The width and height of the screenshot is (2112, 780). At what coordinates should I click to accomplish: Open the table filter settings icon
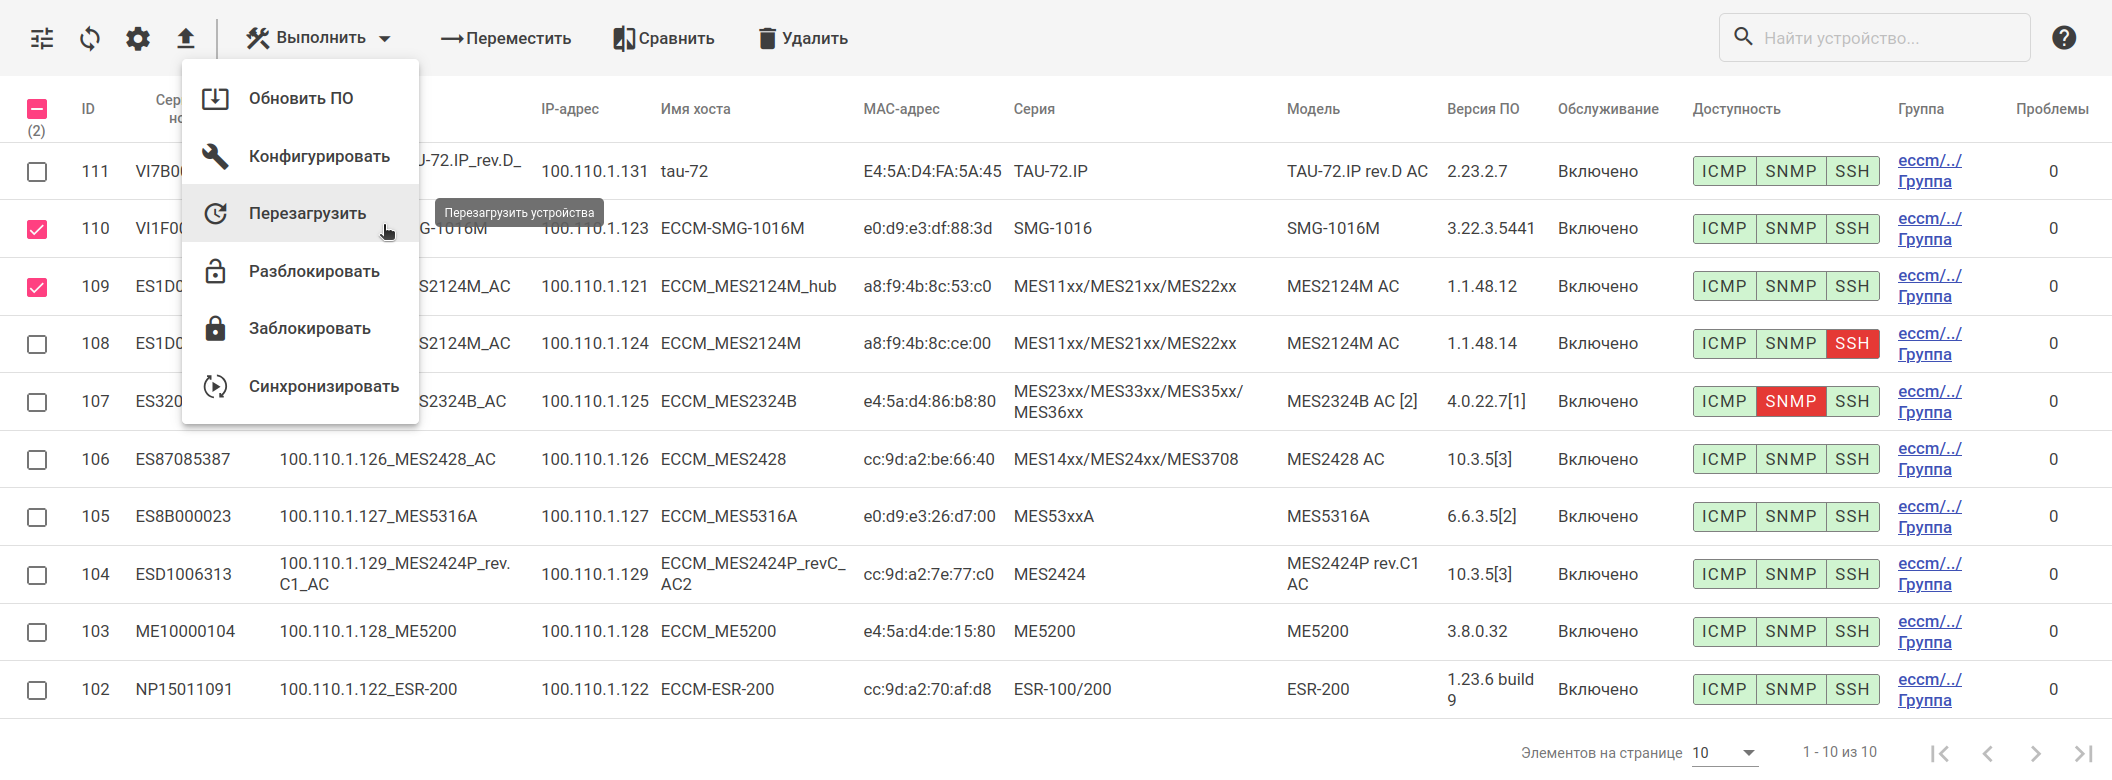[x=42, y=39]
